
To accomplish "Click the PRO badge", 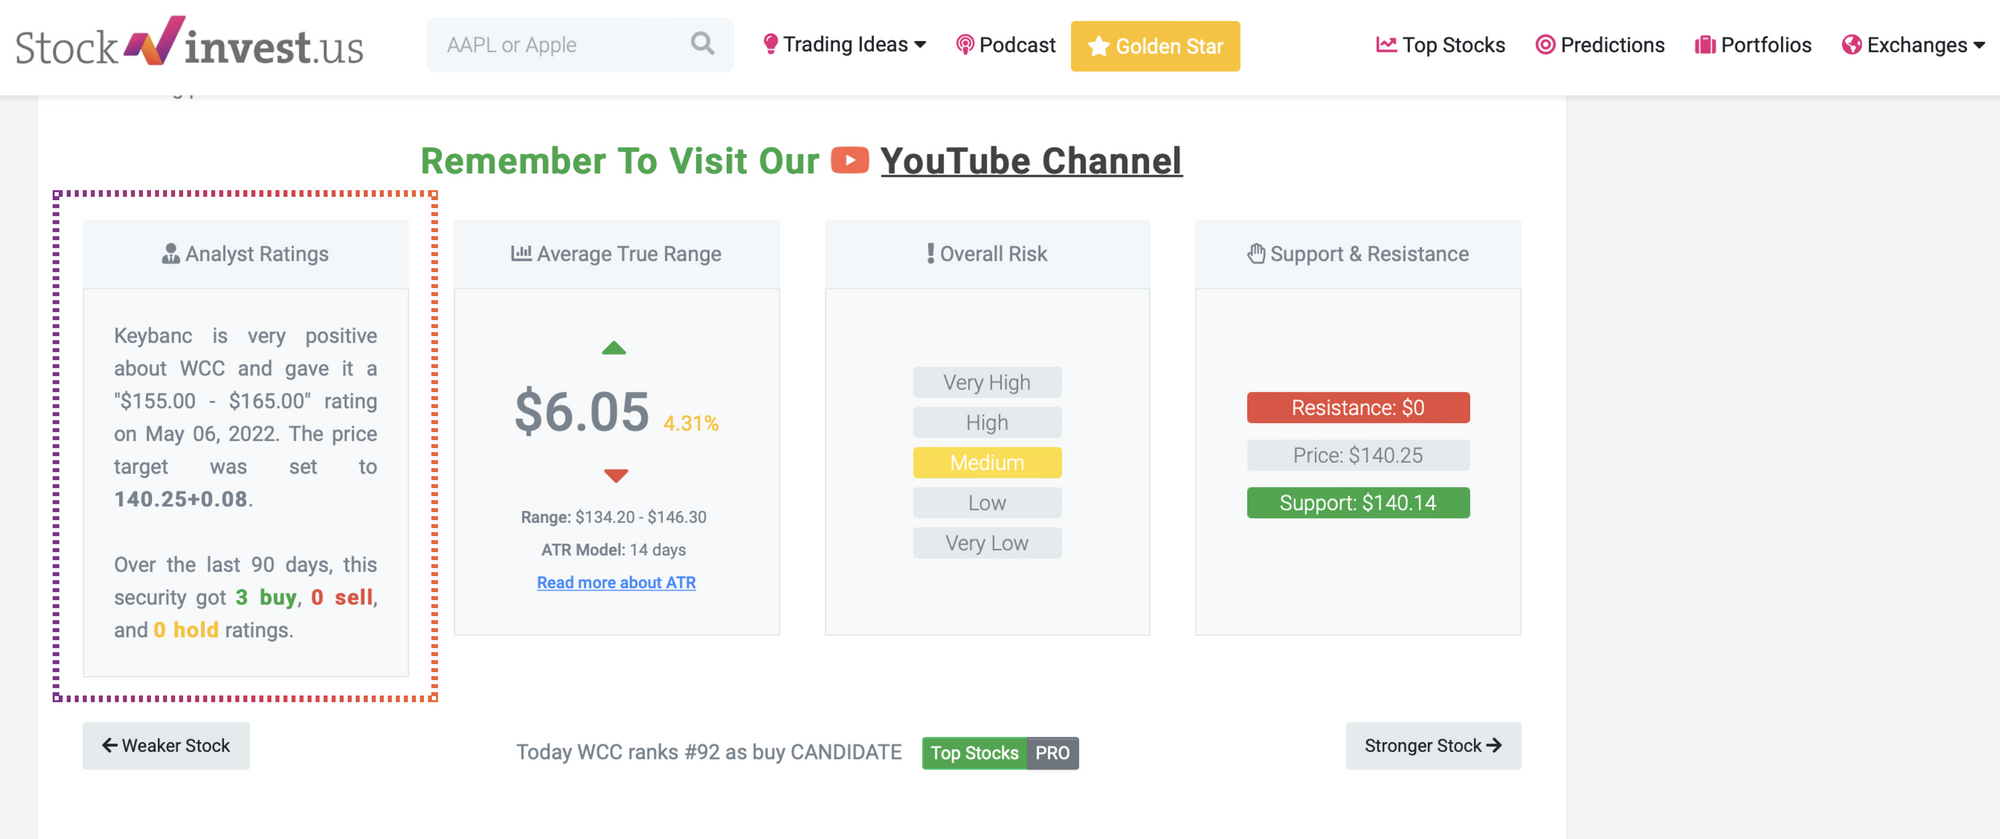I will [x=1052, y=753].
